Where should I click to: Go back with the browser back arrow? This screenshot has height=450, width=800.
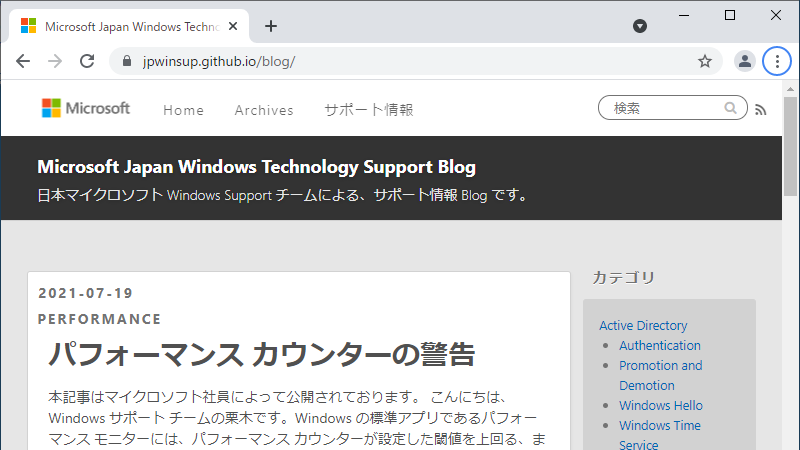23,61
